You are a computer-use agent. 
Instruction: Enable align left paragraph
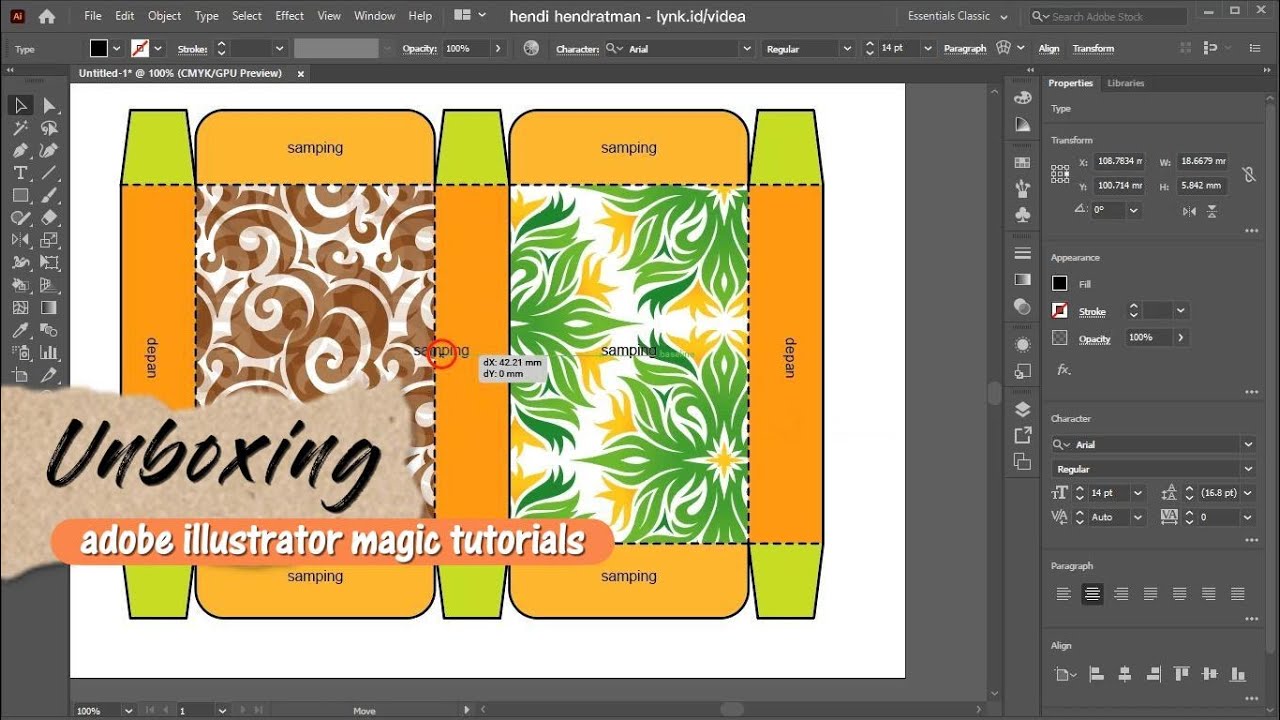click(x=1064, y=594)
